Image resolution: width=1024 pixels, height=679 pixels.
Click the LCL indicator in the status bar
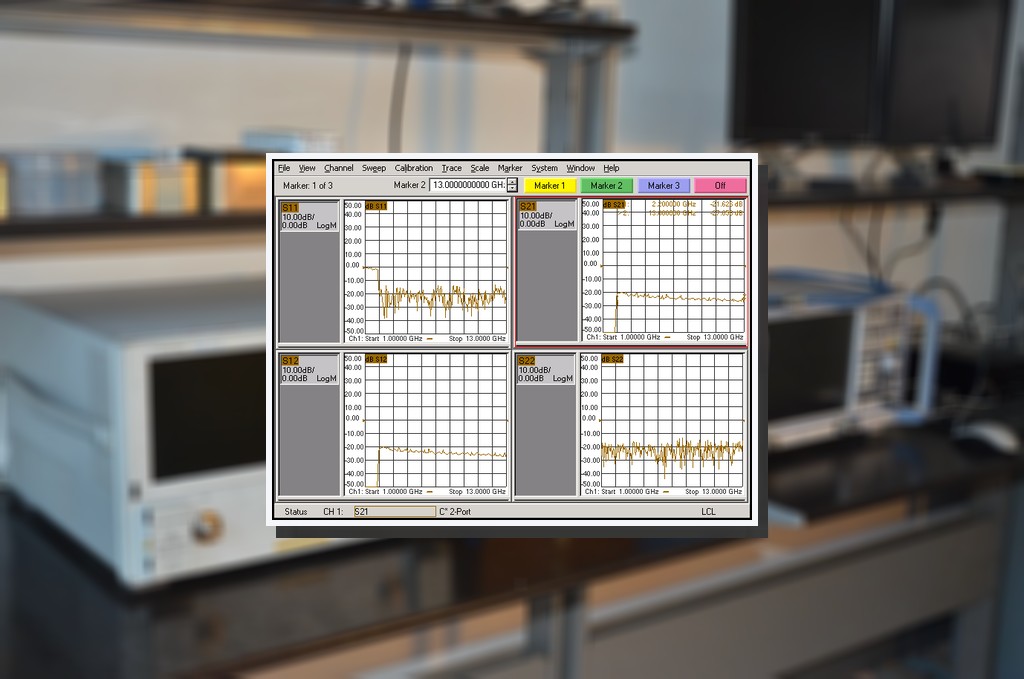[x=709, y=512]
